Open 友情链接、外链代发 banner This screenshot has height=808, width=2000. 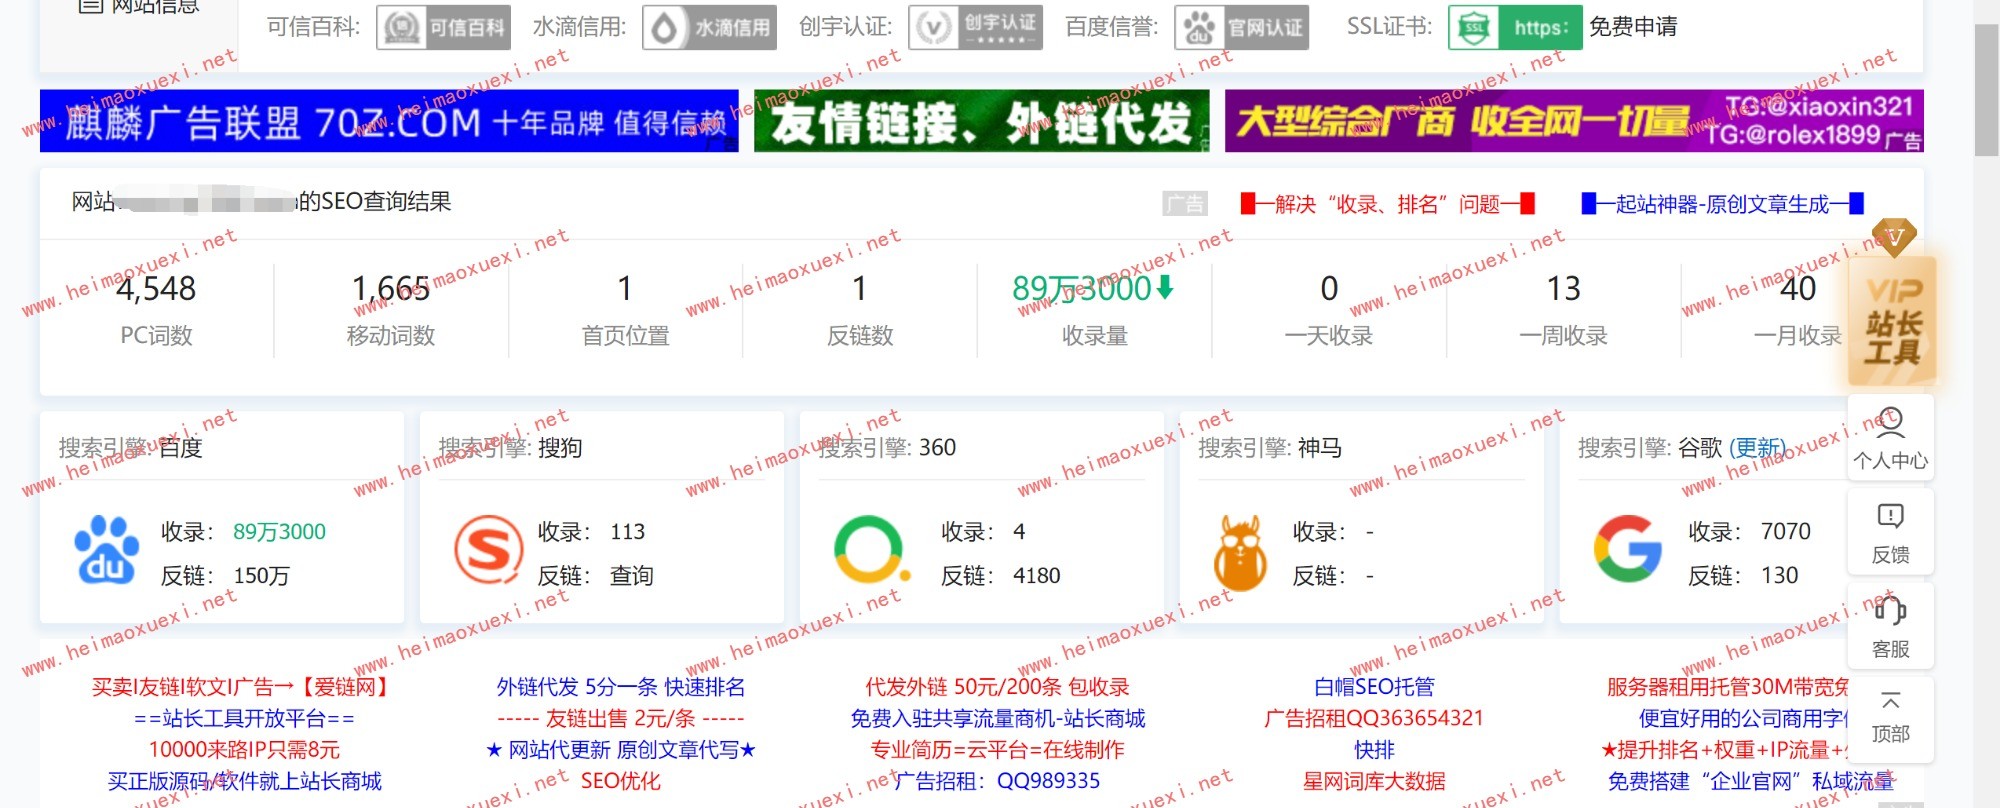981,121
